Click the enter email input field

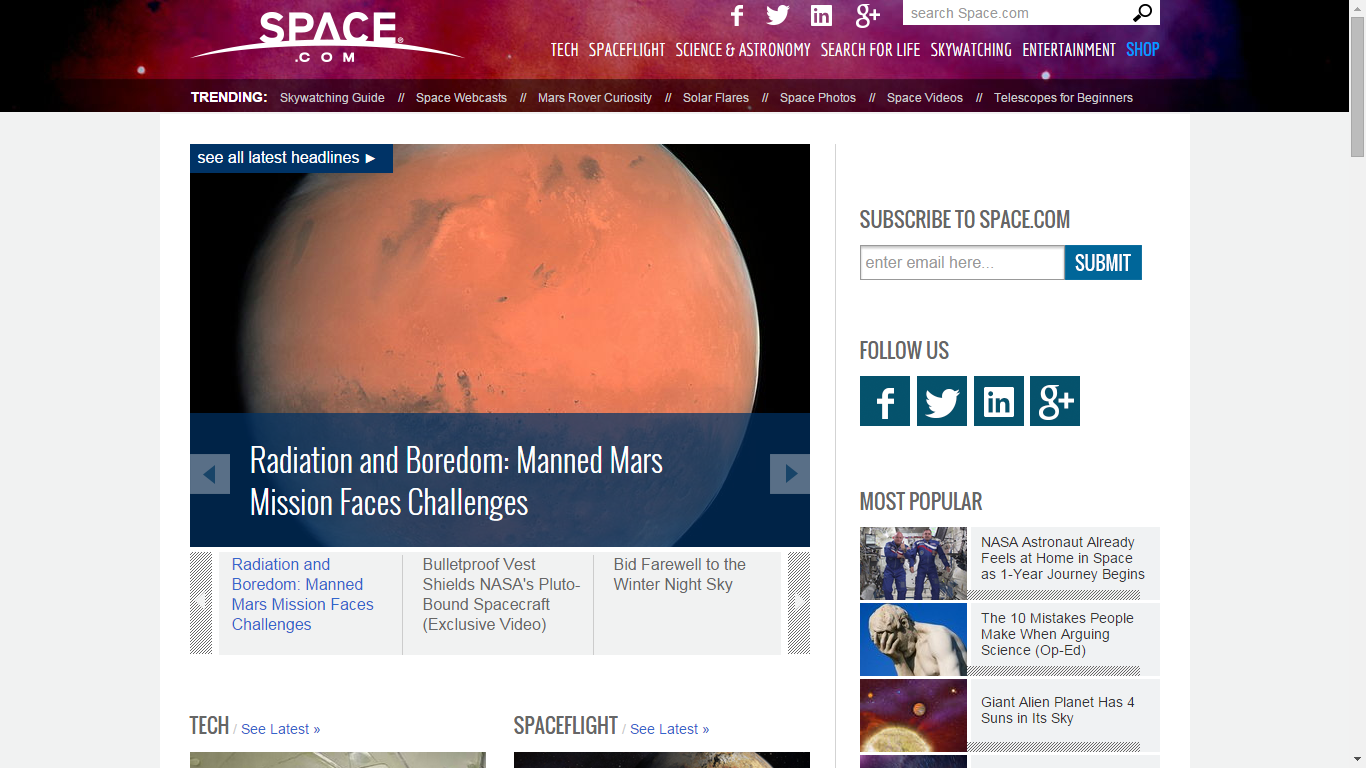coord(962,263)
